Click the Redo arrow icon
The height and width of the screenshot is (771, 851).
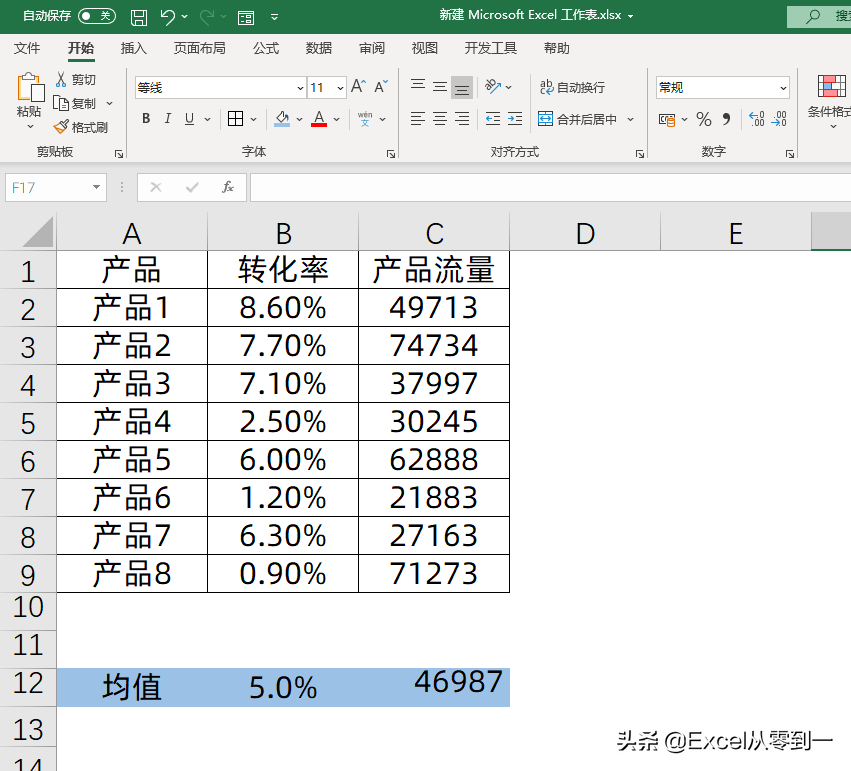207,17
